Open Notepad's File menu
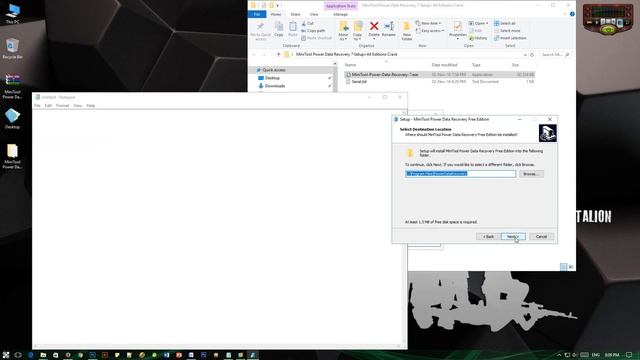Image resolution: width=640 pixels, height=360 pixels. point(37,106)
